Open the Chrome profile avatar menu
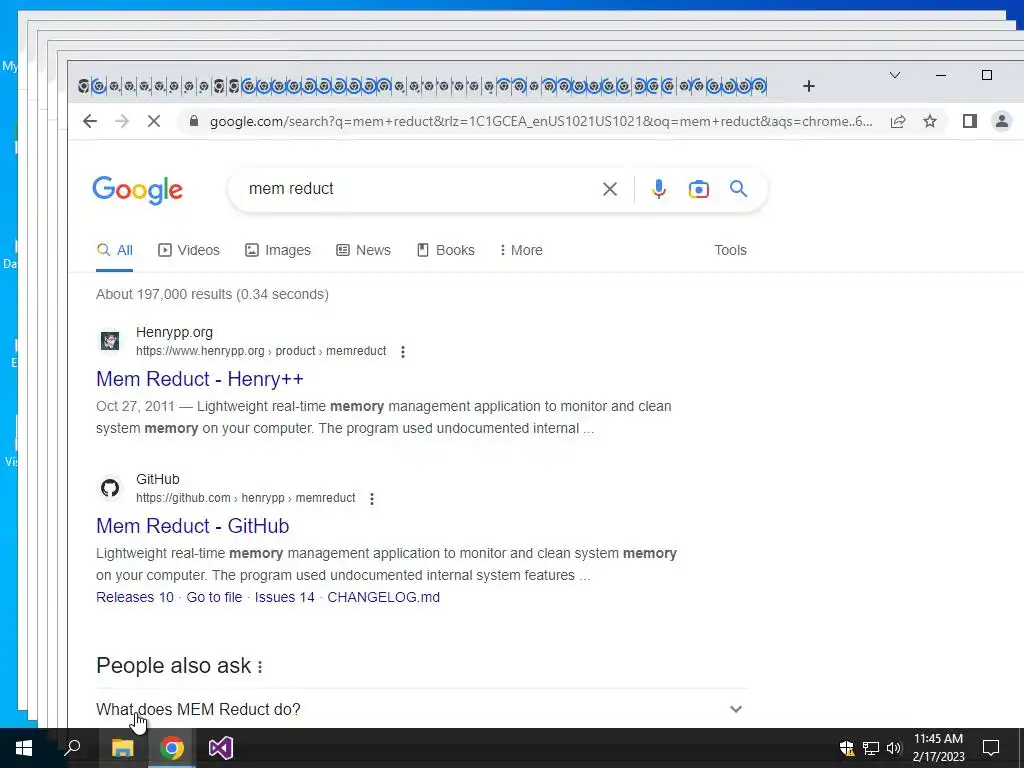 [x=1002, y=121]
